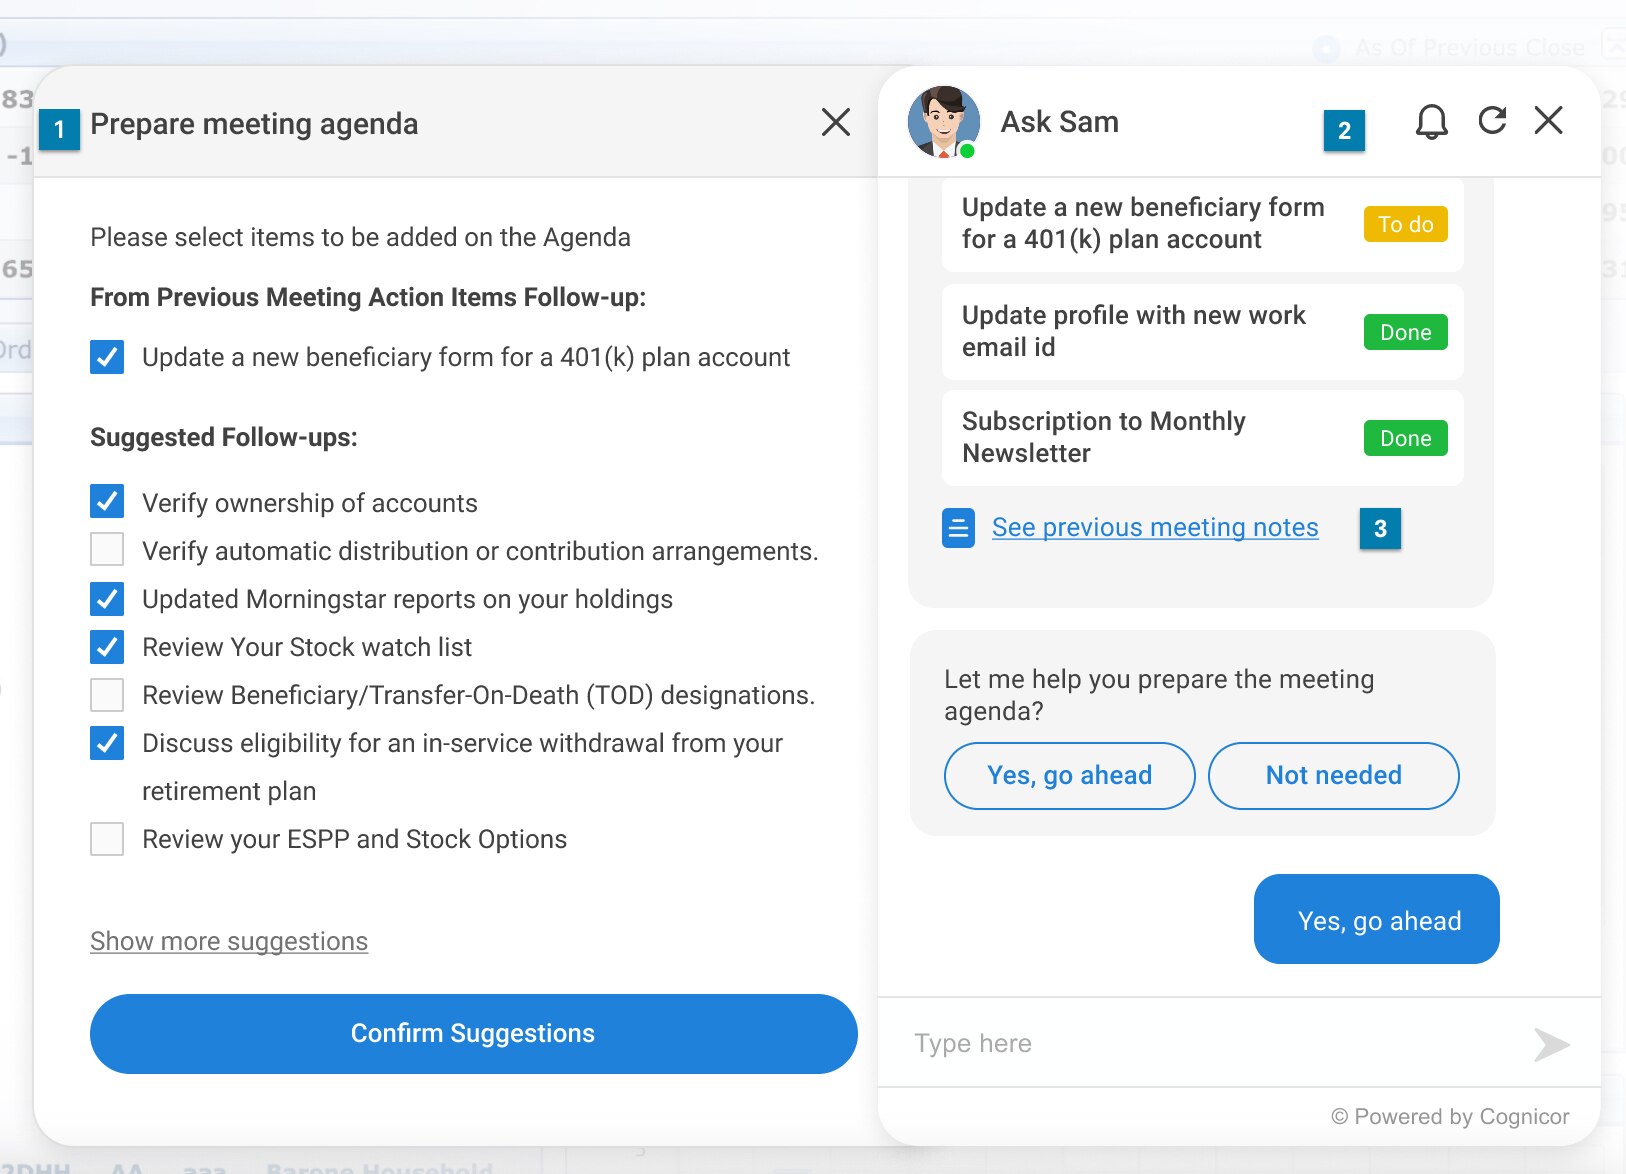Close the Prepare meeting agenda dialog
Screen dimensions: 1626x1174
point(835,122)
